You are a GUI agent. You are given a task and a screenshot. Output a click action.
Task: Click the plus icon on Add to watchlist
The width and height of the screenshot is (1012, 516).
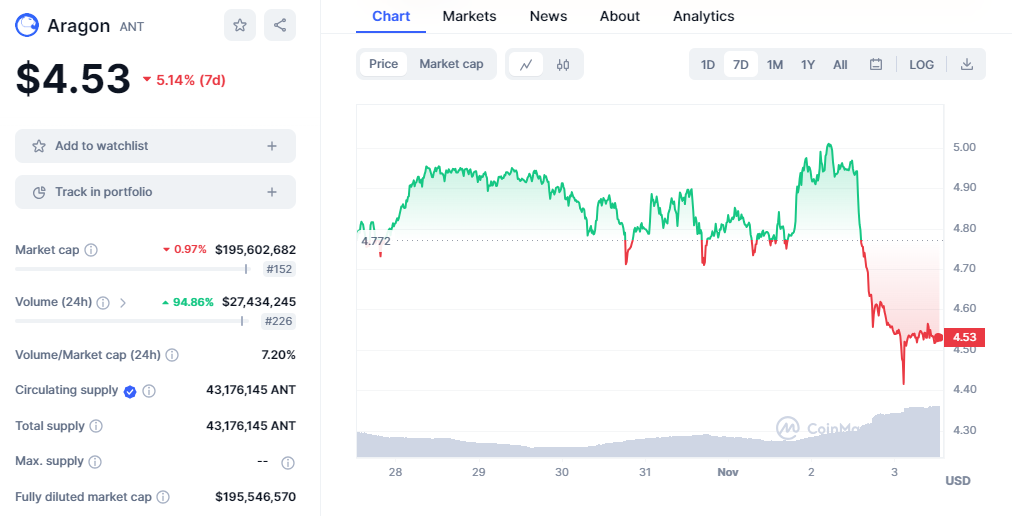(272, 146)
